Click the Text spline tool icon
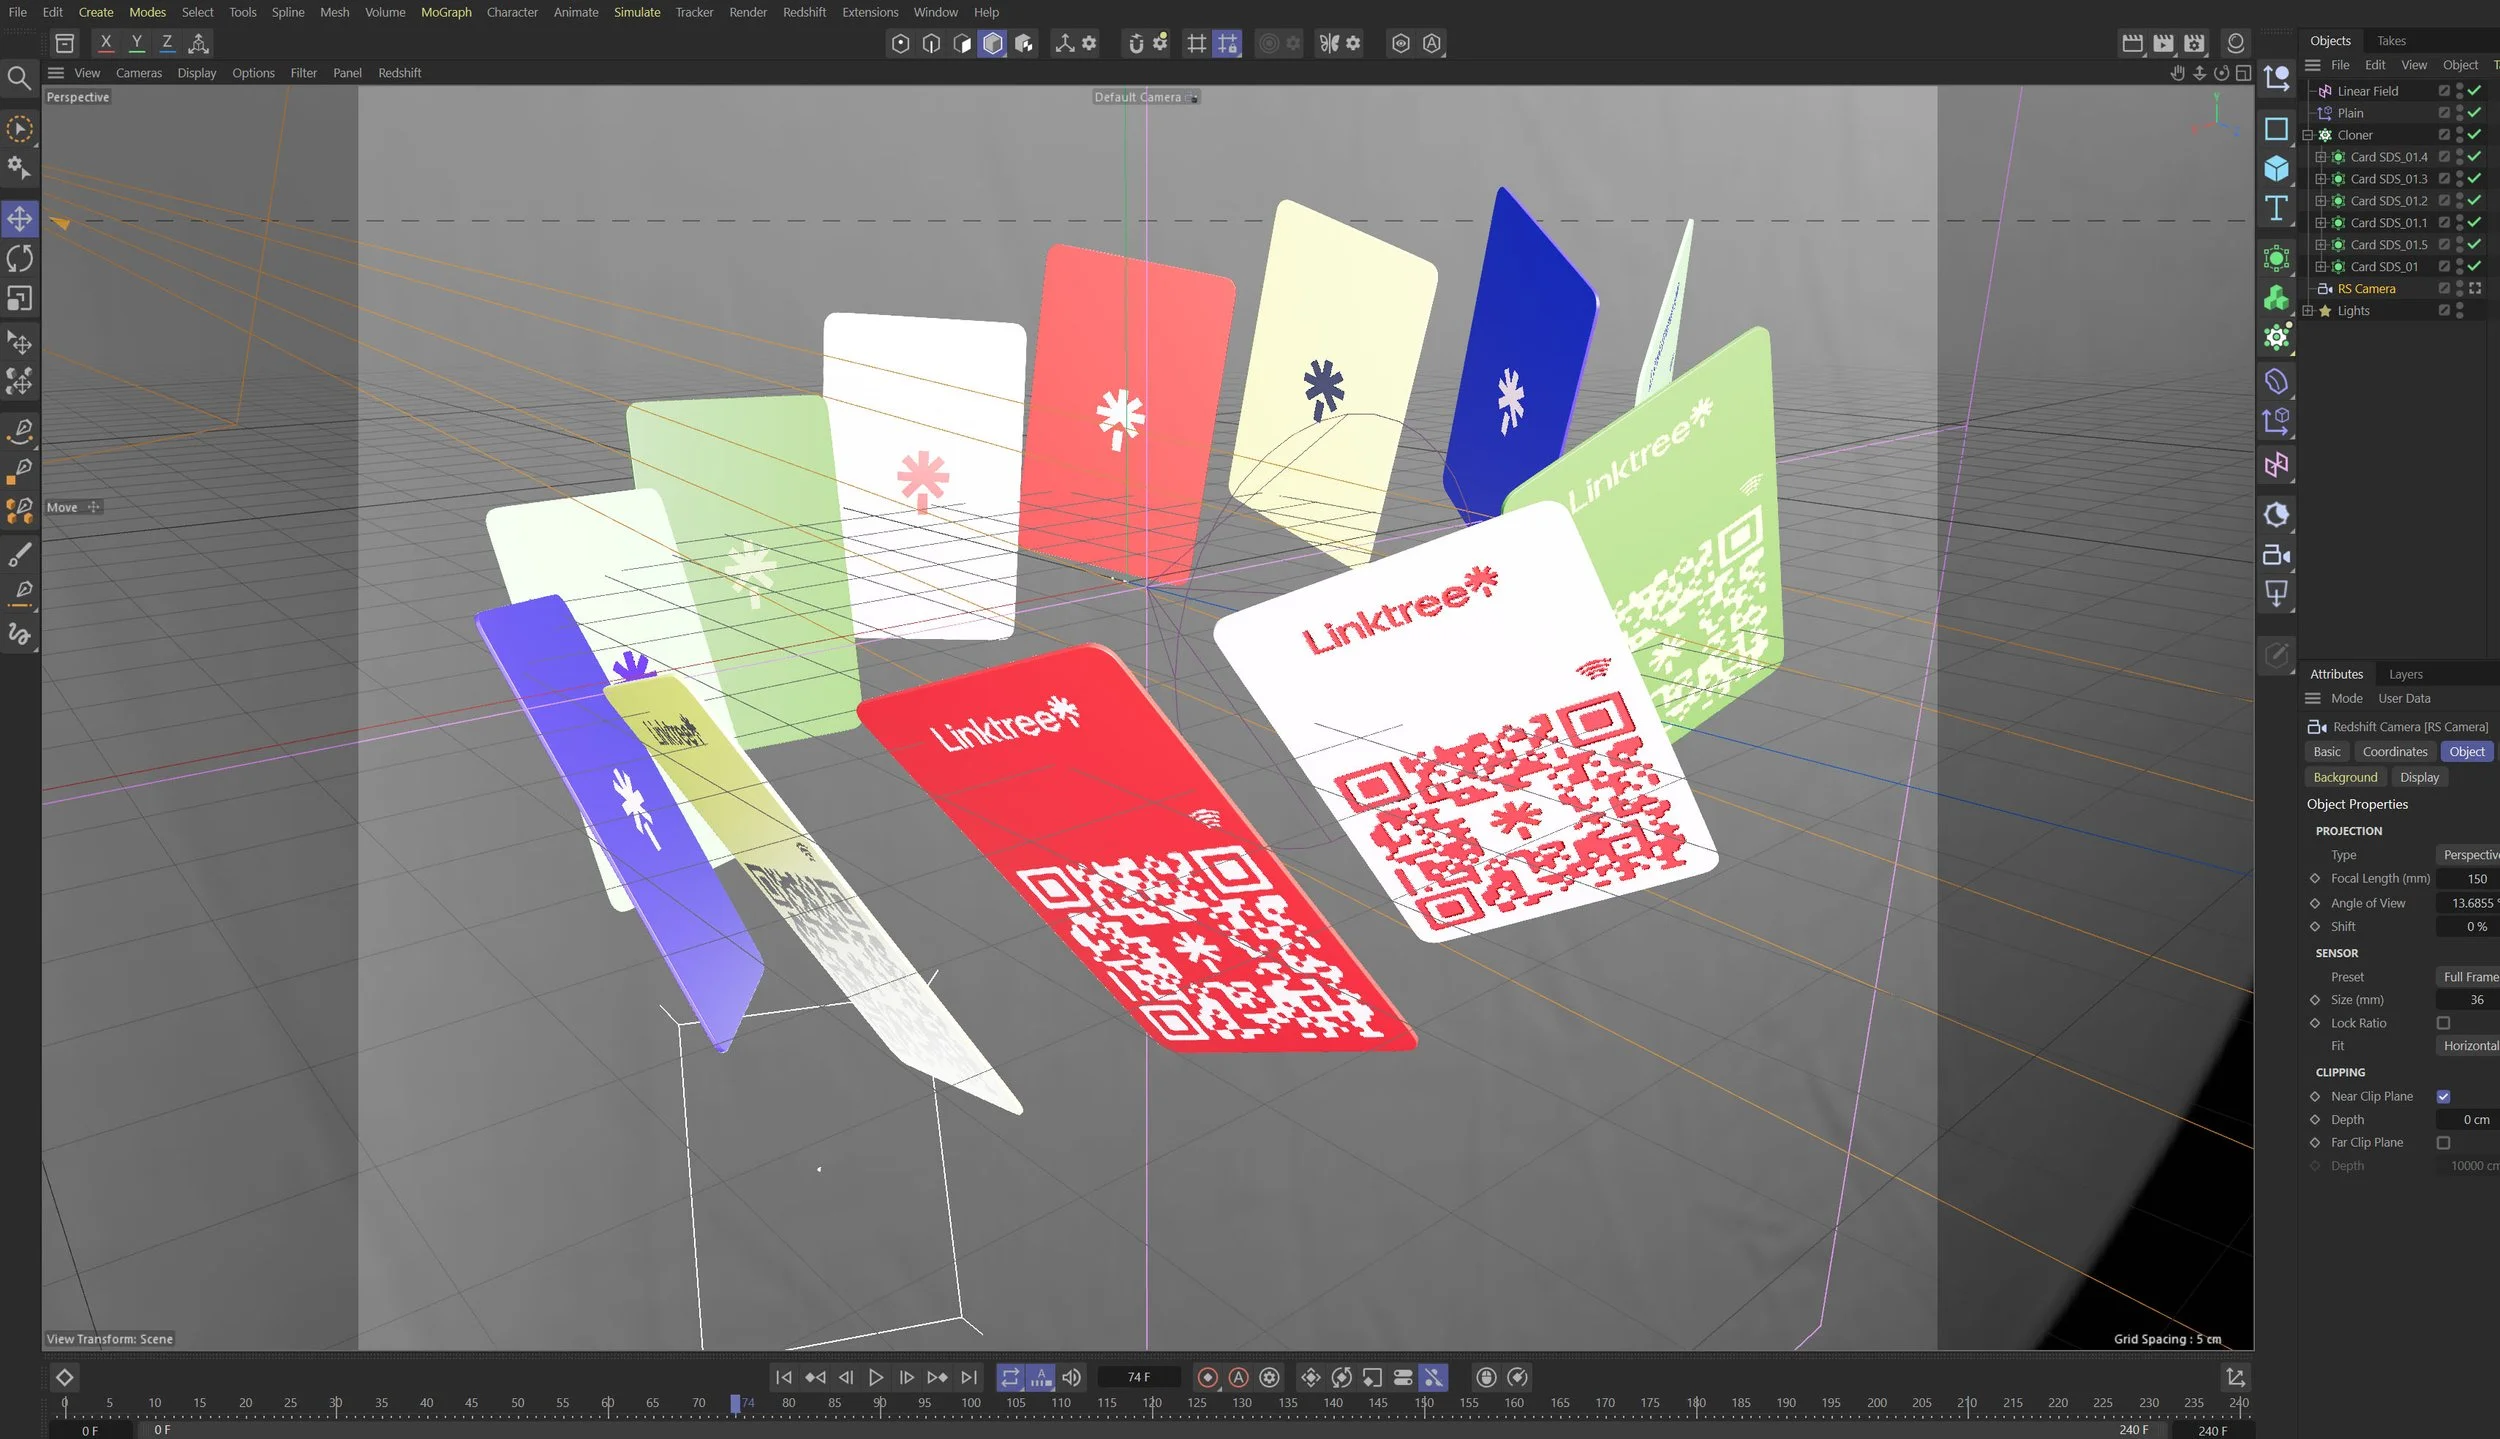This screenshot has height=1439, width=2500. pyautogui.click(x=2276, y=208)
